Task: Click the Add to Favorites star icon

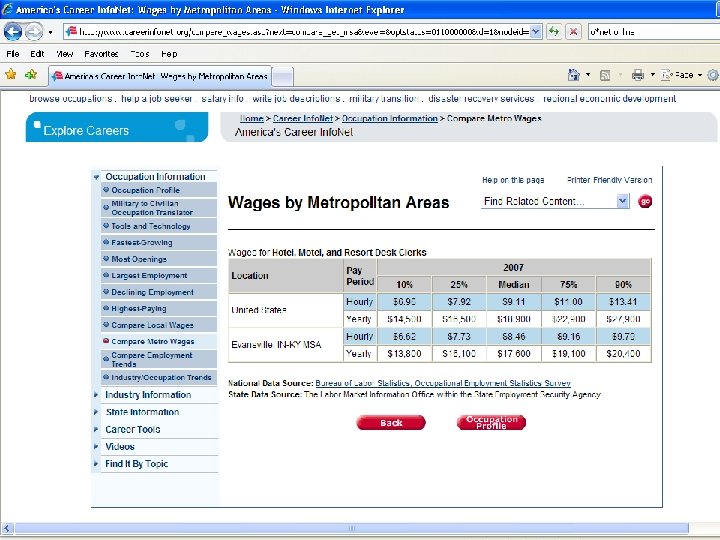Action: pyautogui.click(x=31, y=74)
